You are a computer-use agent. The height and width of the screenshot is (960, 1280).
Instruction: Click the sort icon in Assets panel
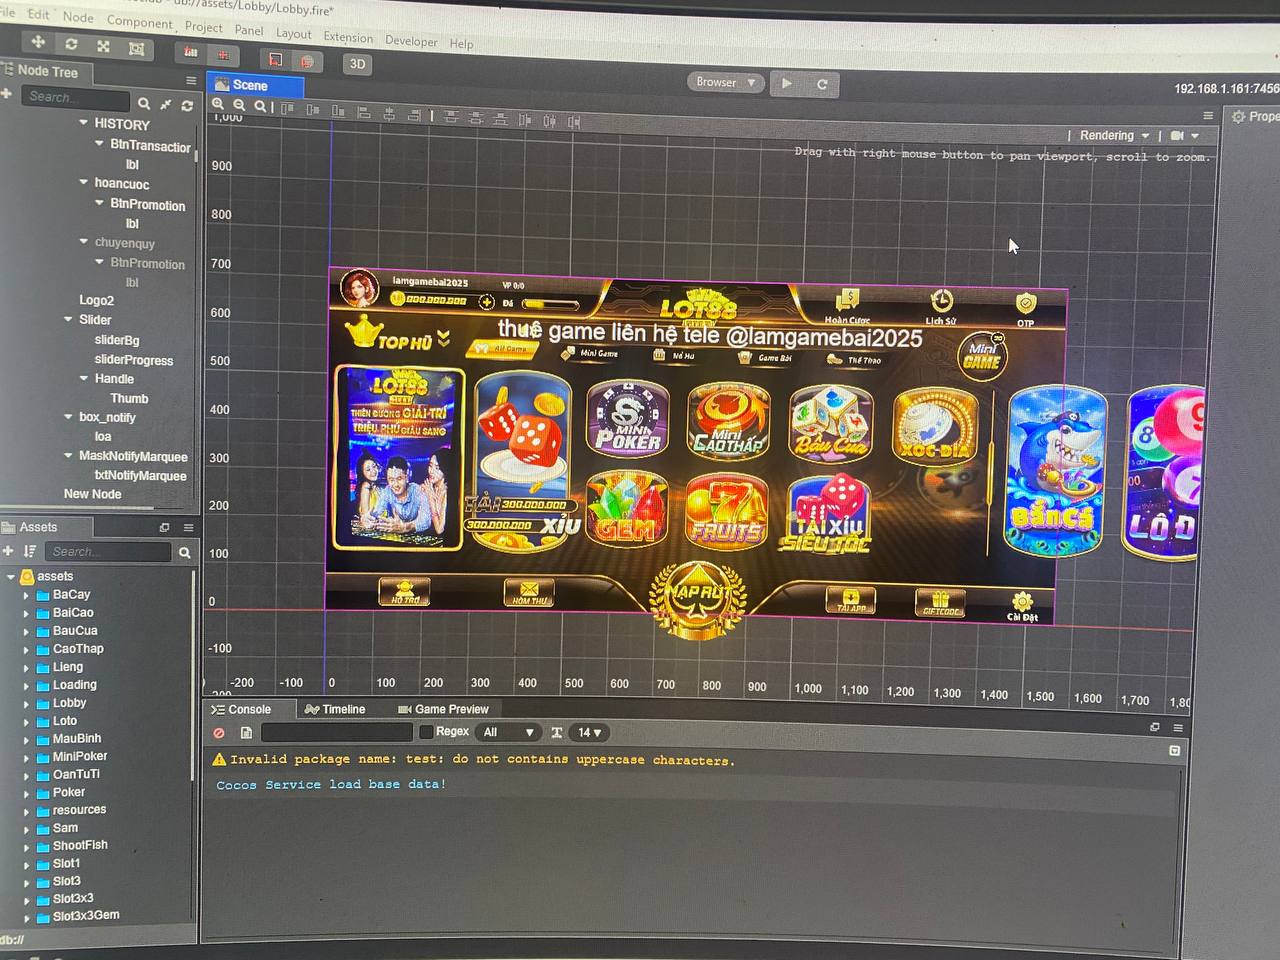30,551
